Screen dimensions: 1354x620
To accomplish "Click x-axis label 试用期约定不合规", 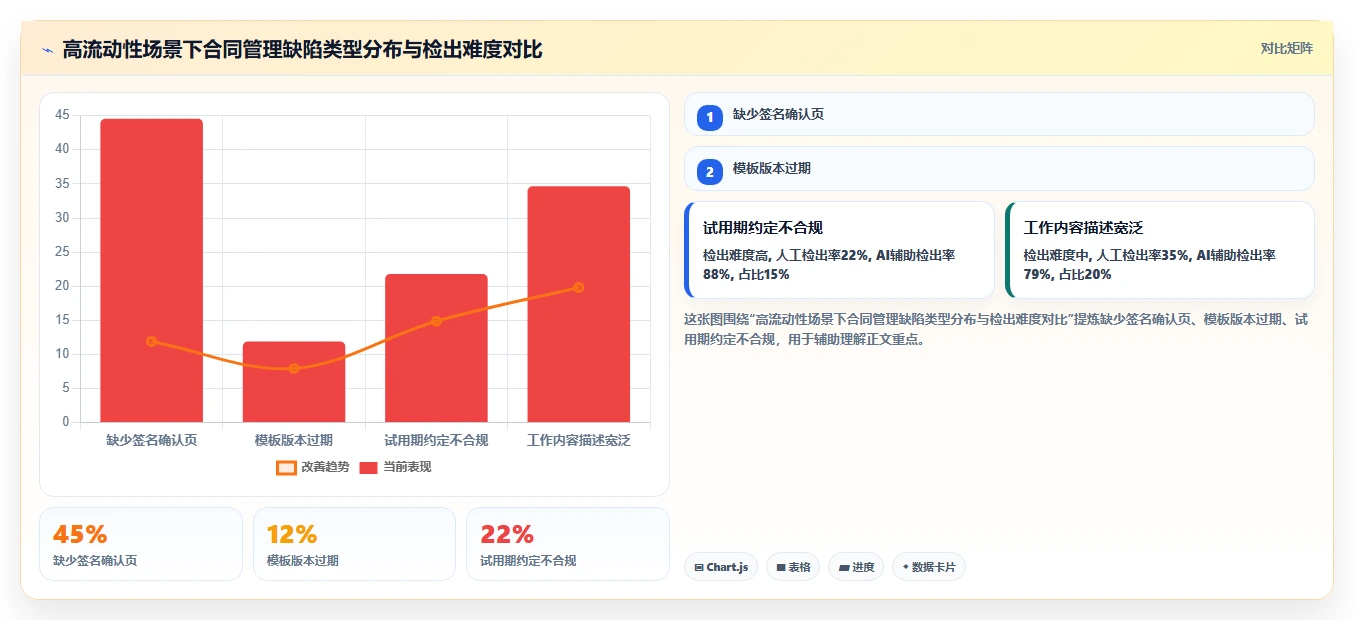I will point(436,440).
